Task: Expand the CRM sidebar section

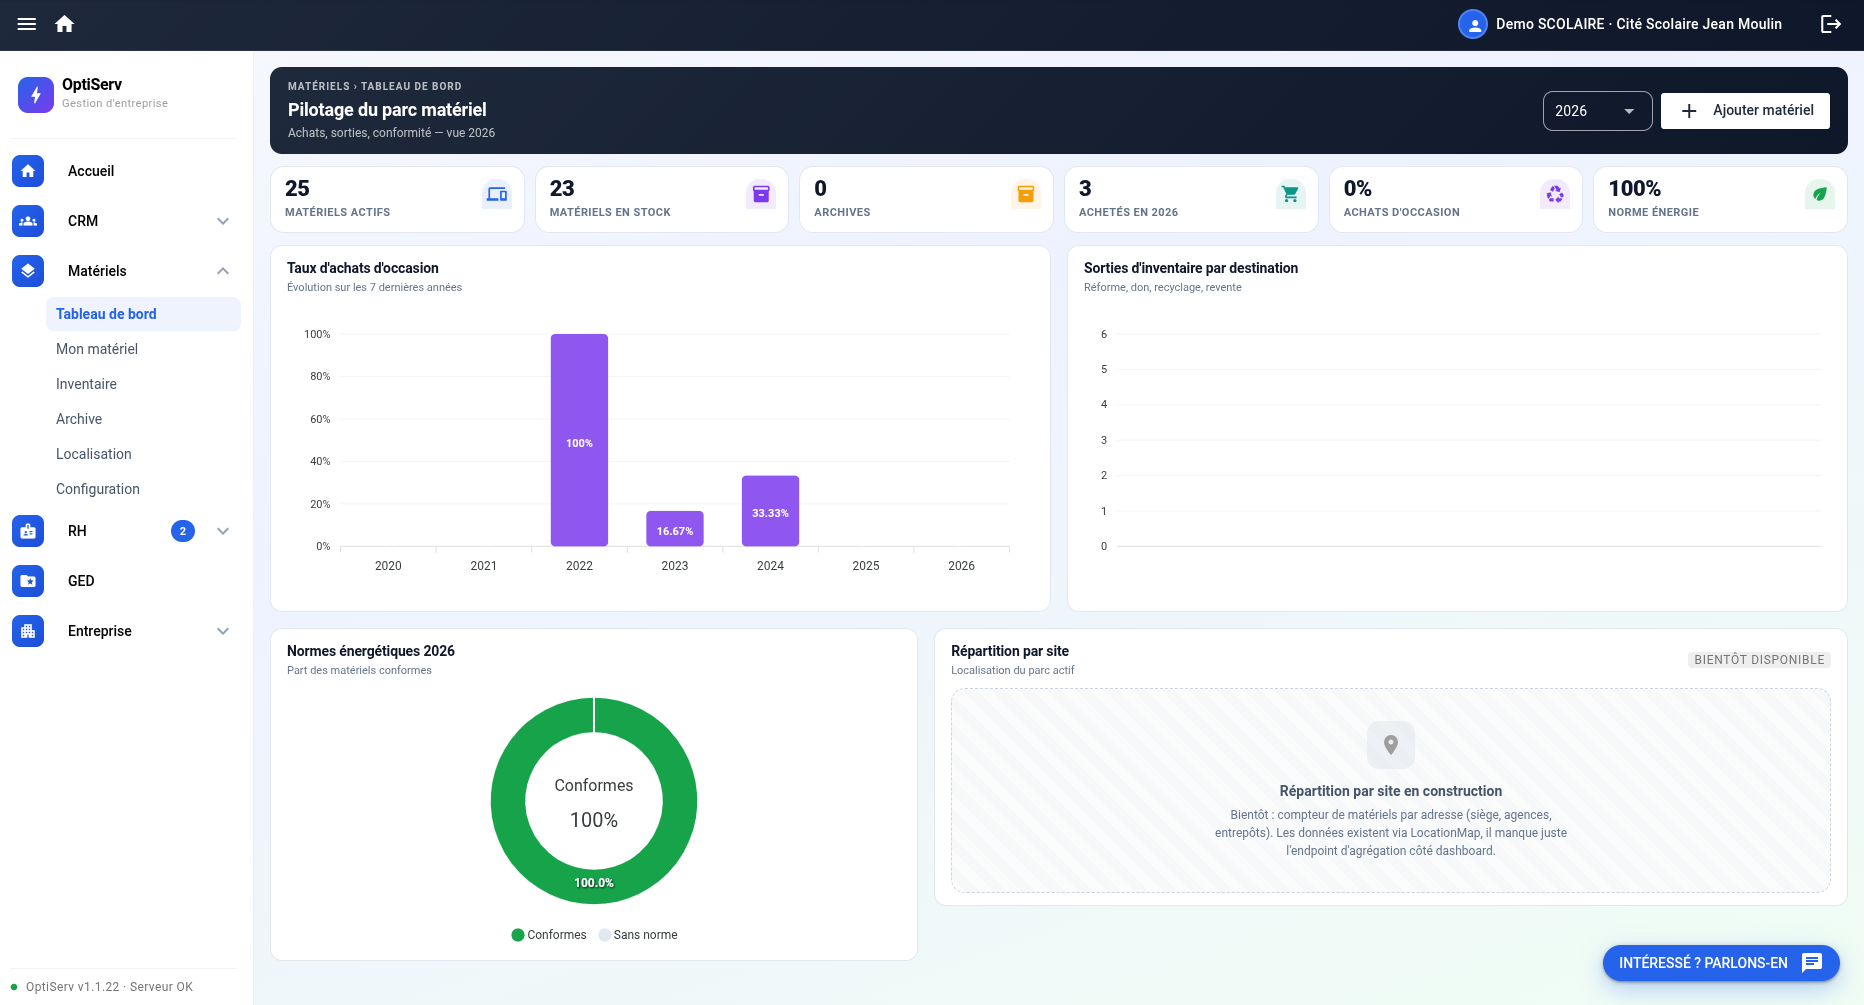Action: (x=223, y=221)
